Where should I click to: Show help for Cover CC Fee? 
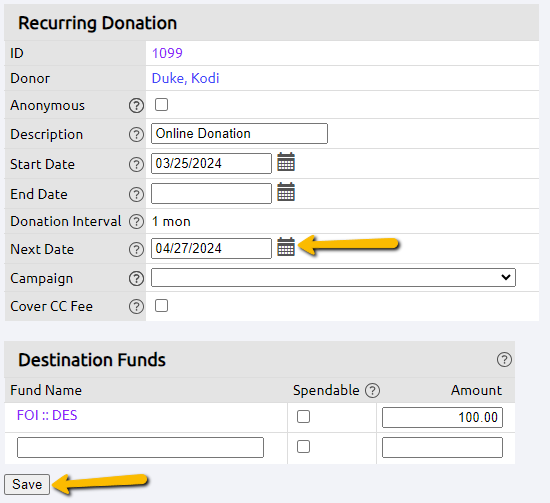click(x=136, y=307)
